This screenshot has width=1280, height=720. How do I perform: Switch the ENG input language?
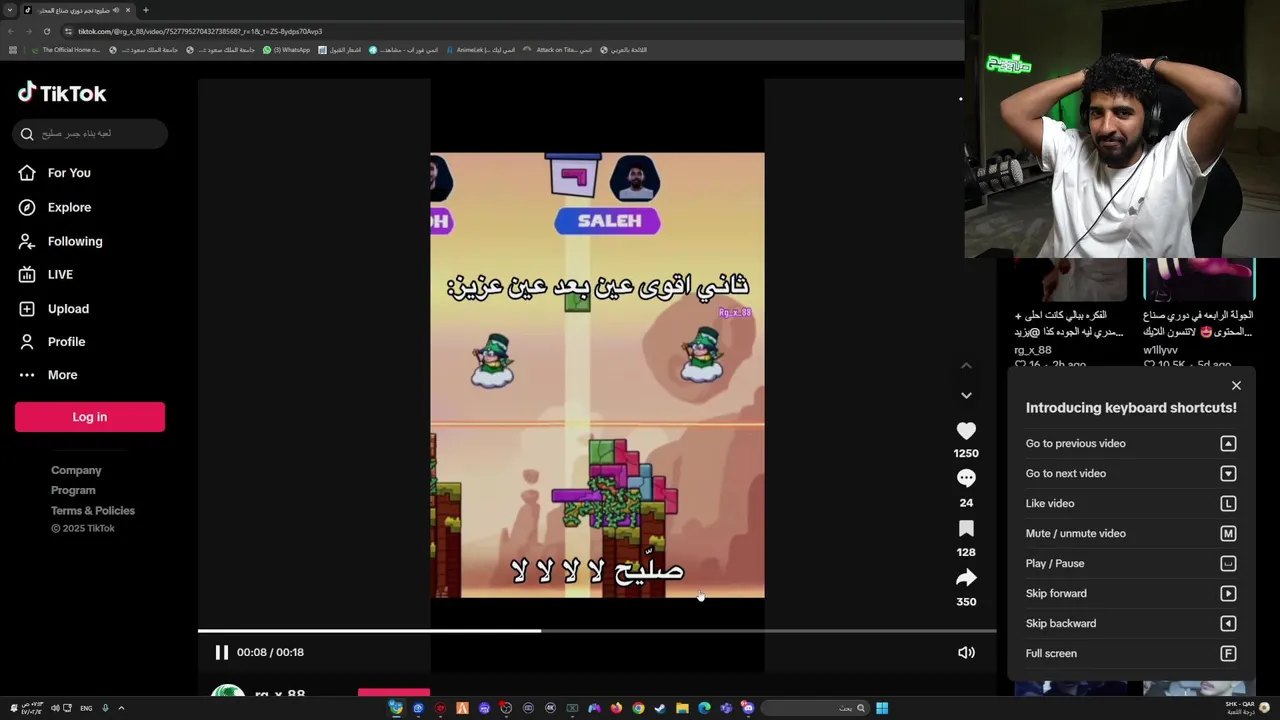click(86, 708)
